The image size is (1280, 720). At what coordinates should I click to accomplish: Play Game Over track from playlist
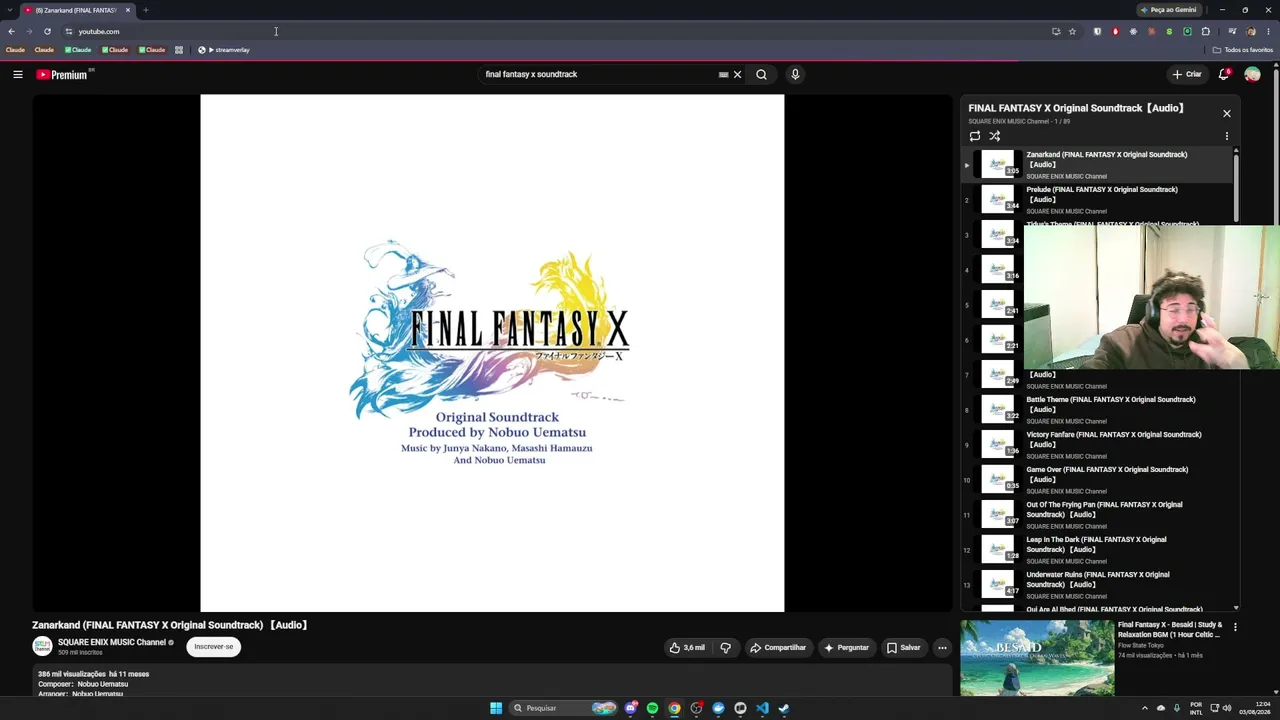point(1097,480)
